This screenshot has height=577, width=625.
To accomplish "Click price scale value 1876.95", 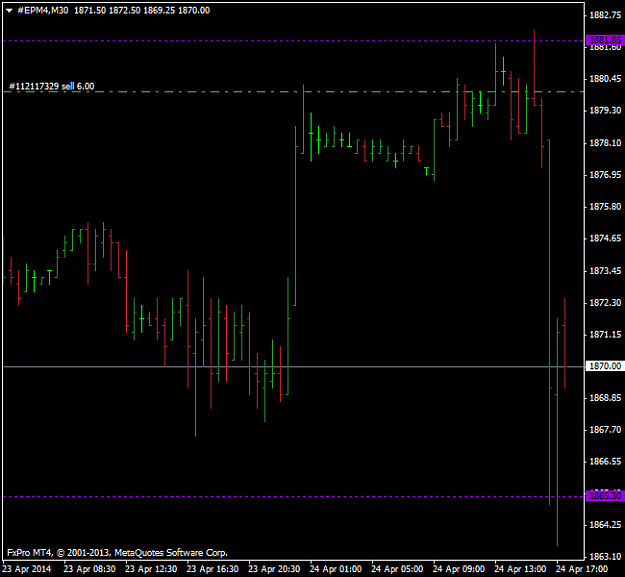I will 605,175.
